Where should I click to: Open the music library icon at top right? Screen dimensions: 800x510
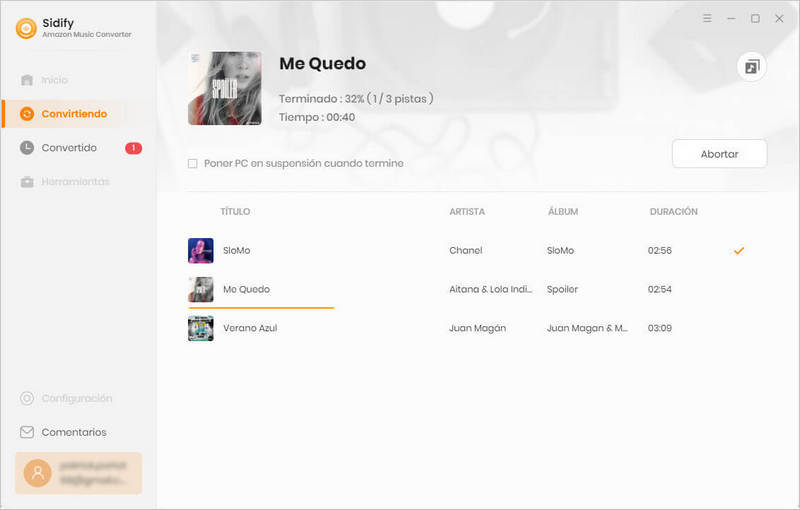point(752,67)
